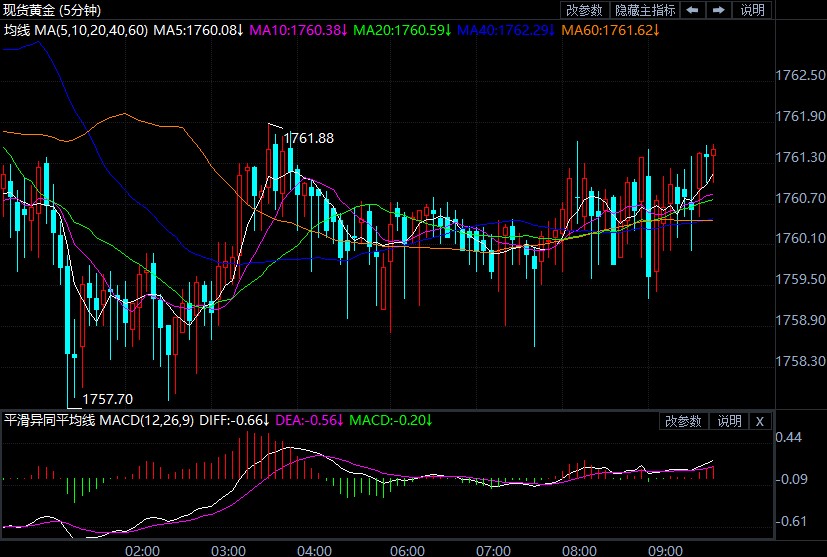Open 改参数 in the MACD panel
The image size is (827, 557).
tap(683, 421)
